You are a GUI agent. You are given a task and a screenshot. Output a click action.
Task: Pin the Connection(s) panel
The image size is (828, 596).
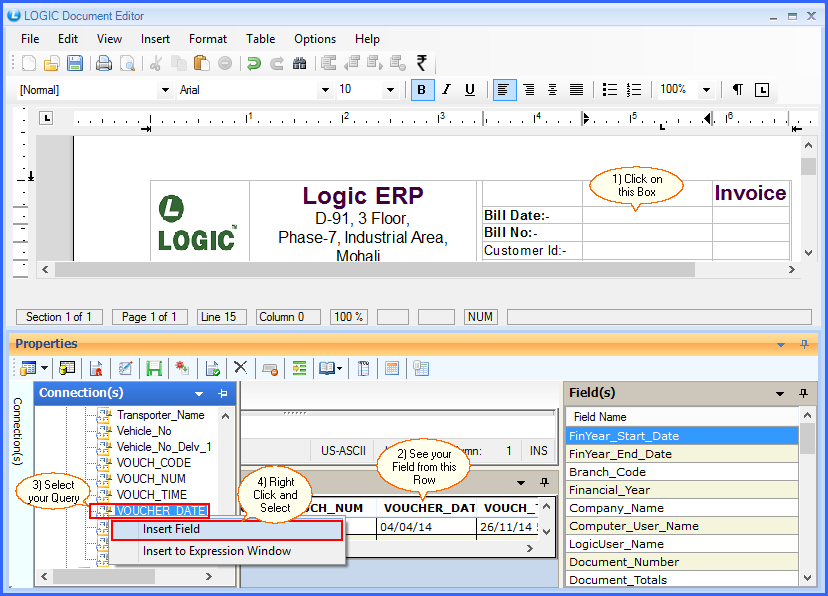click(x=222, y=393)
